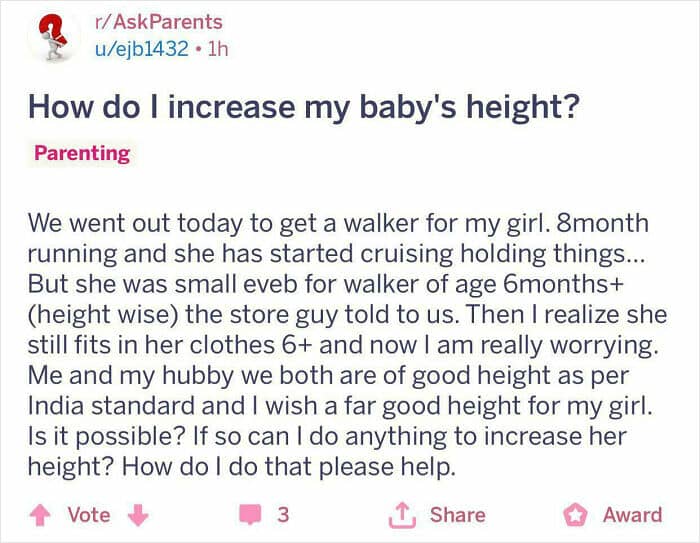The image size is (700, 543).
Task: Click the Vote count label
Action: pyautogui.click(x=88, y=515)
